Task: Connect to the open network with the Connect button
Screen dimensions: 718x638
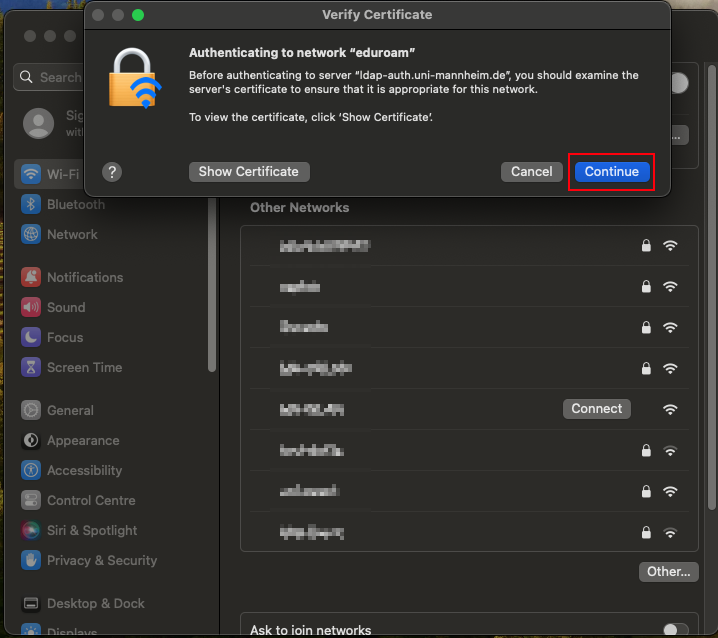Action: click(597, 409)
